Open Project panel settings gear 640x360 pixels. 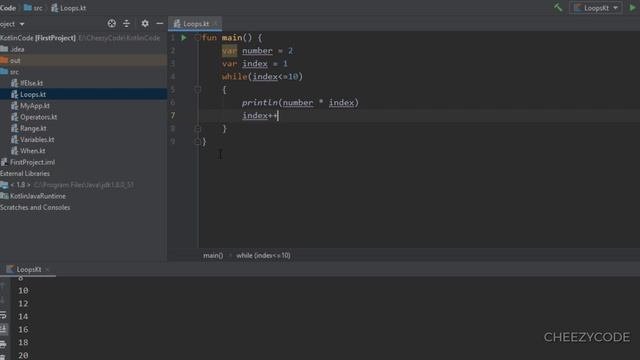coord(145,24)
